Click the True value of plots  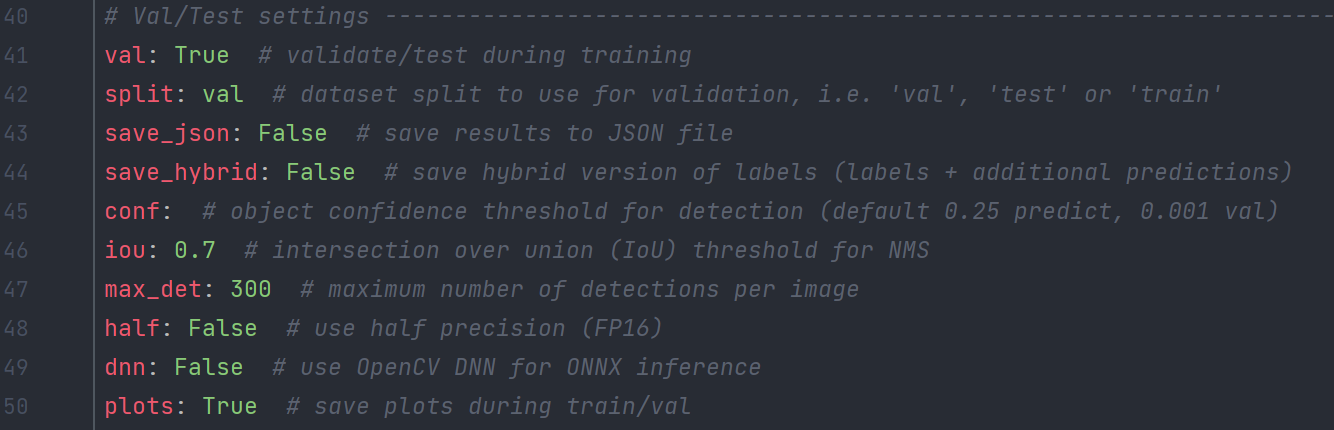point(229,407)
